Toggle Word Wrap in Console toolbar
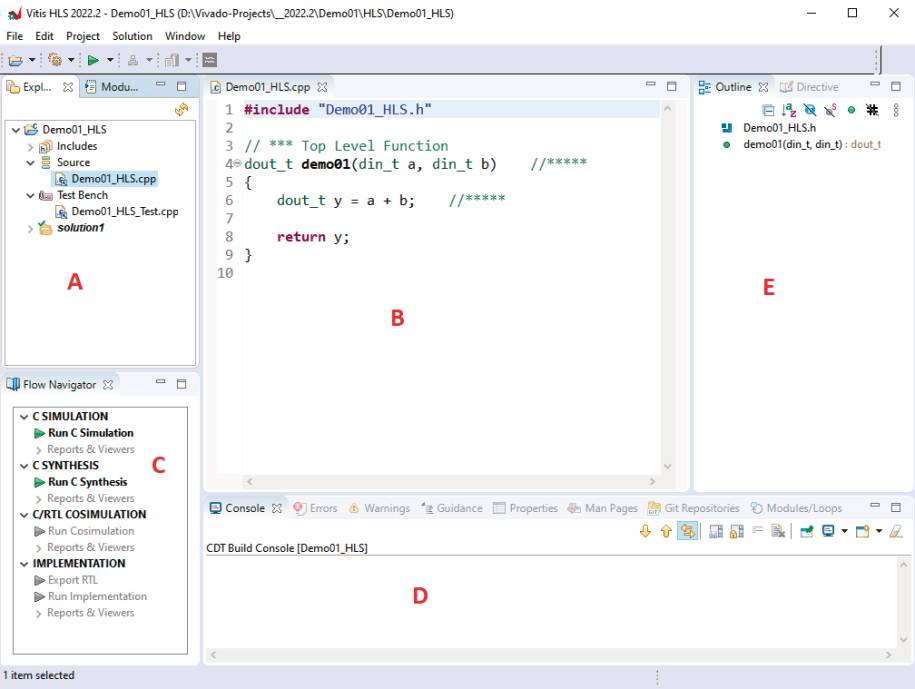This screenshot has height=689, width=915. coord(757,530)
